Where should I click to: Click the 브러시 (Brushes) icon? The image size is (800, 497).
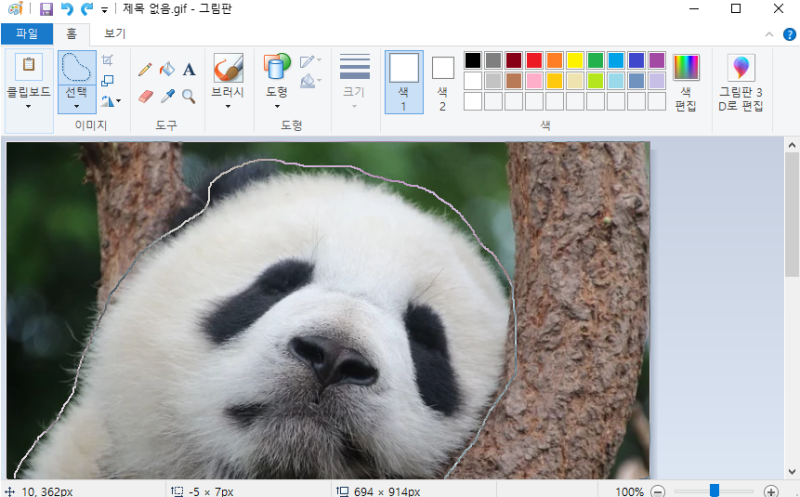pyautogui.click(x=228, y=67)
